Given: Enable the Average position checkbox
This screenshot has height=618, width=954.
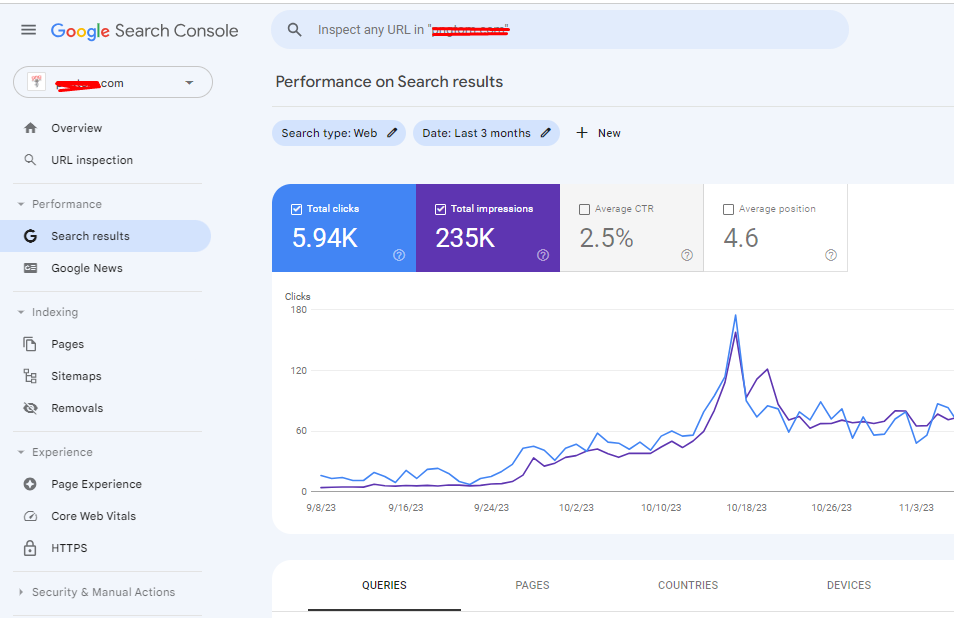Looking at the screenshot, I should click(x=728, y=209).
